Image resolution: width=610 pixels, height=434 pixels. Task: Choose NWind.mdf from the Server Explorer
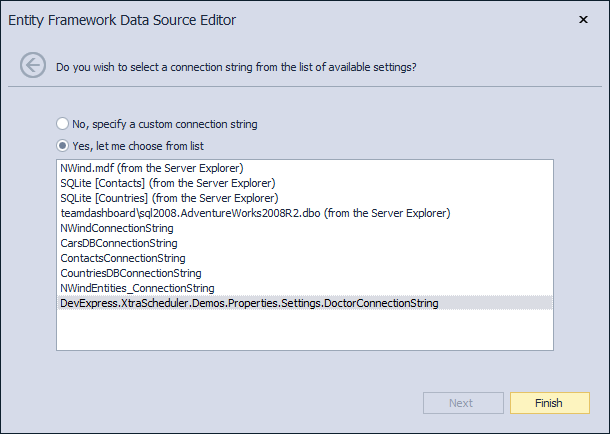tap(152, 168)
